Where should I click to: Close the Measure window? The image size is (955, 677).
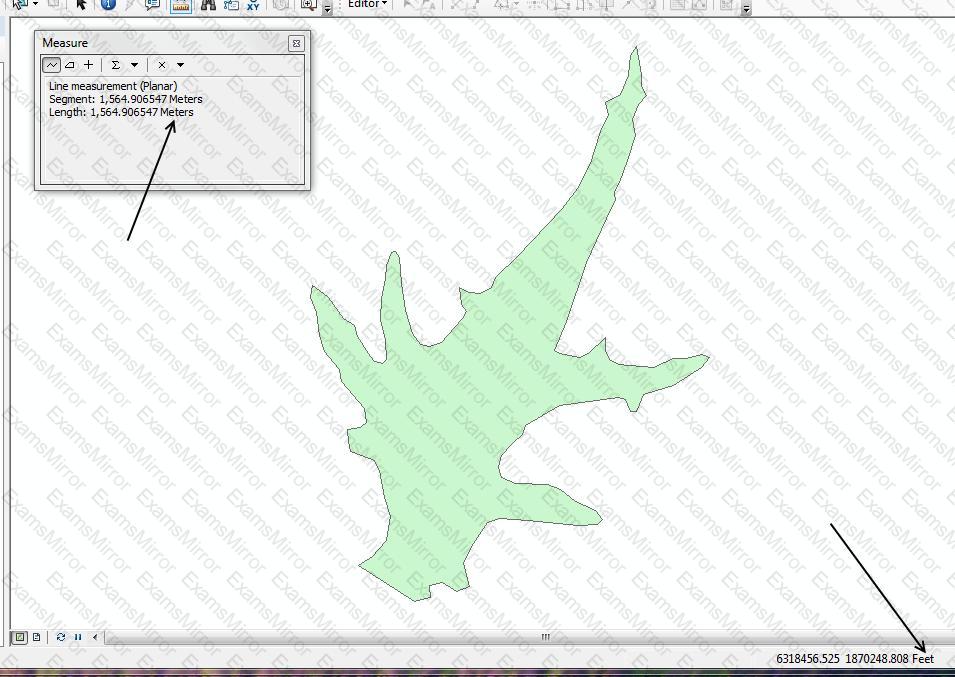[296, 43]
